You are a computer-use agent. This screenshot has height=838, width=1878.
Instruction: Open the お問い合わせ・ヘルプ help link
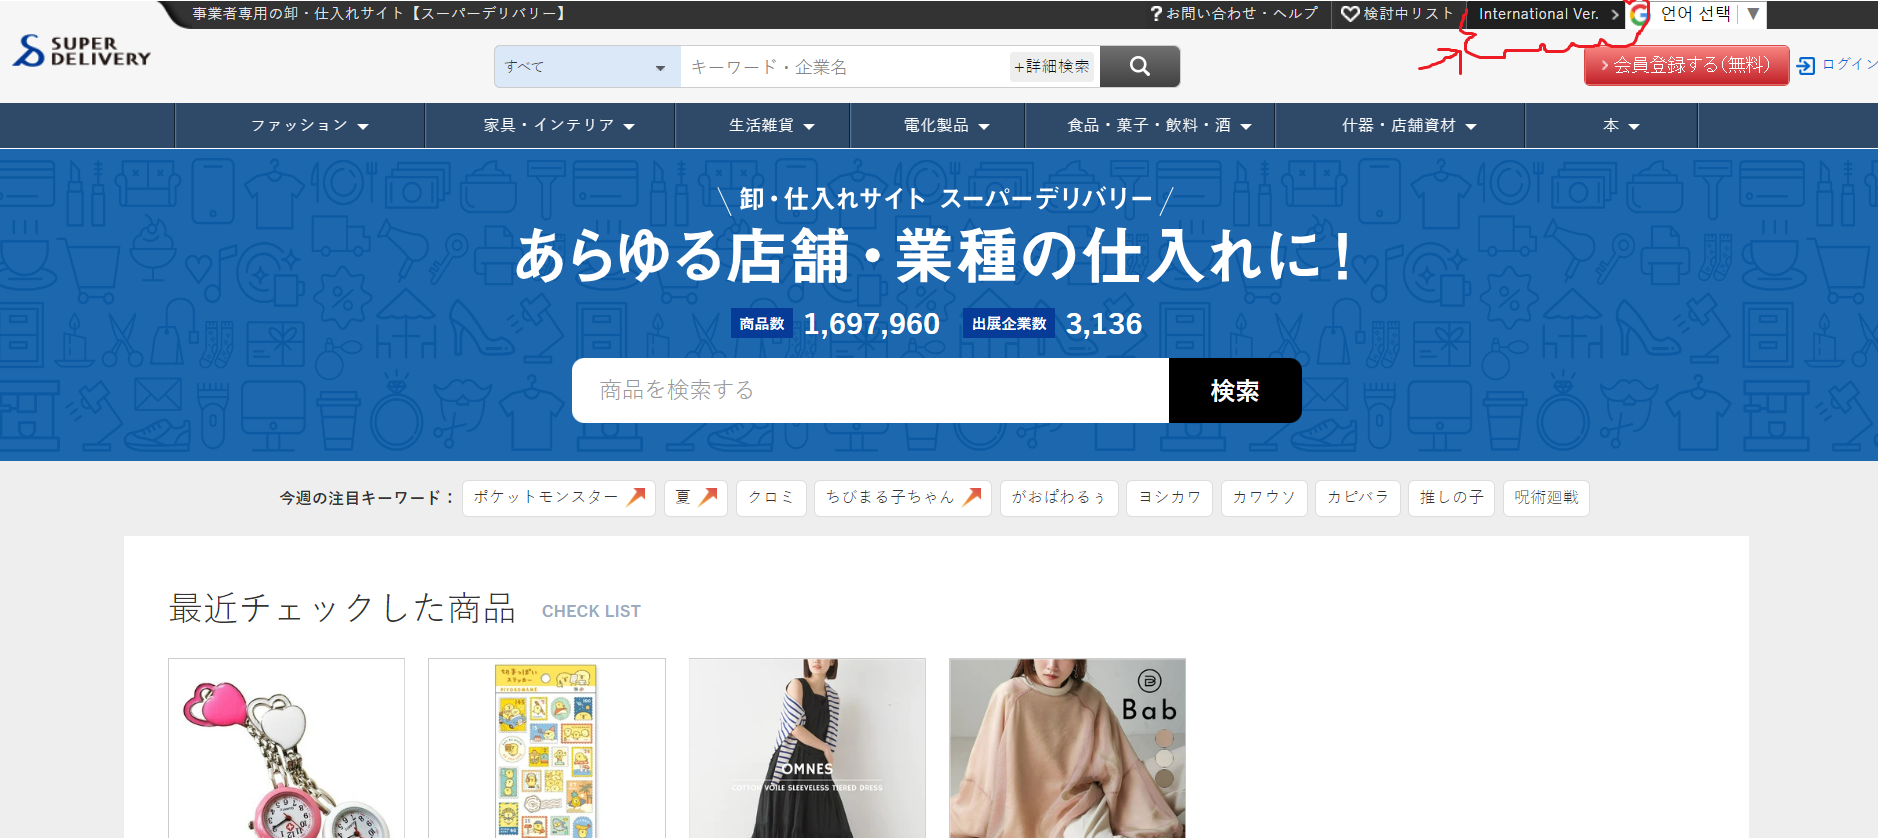pyautogui.click(x=1234, y=14)
